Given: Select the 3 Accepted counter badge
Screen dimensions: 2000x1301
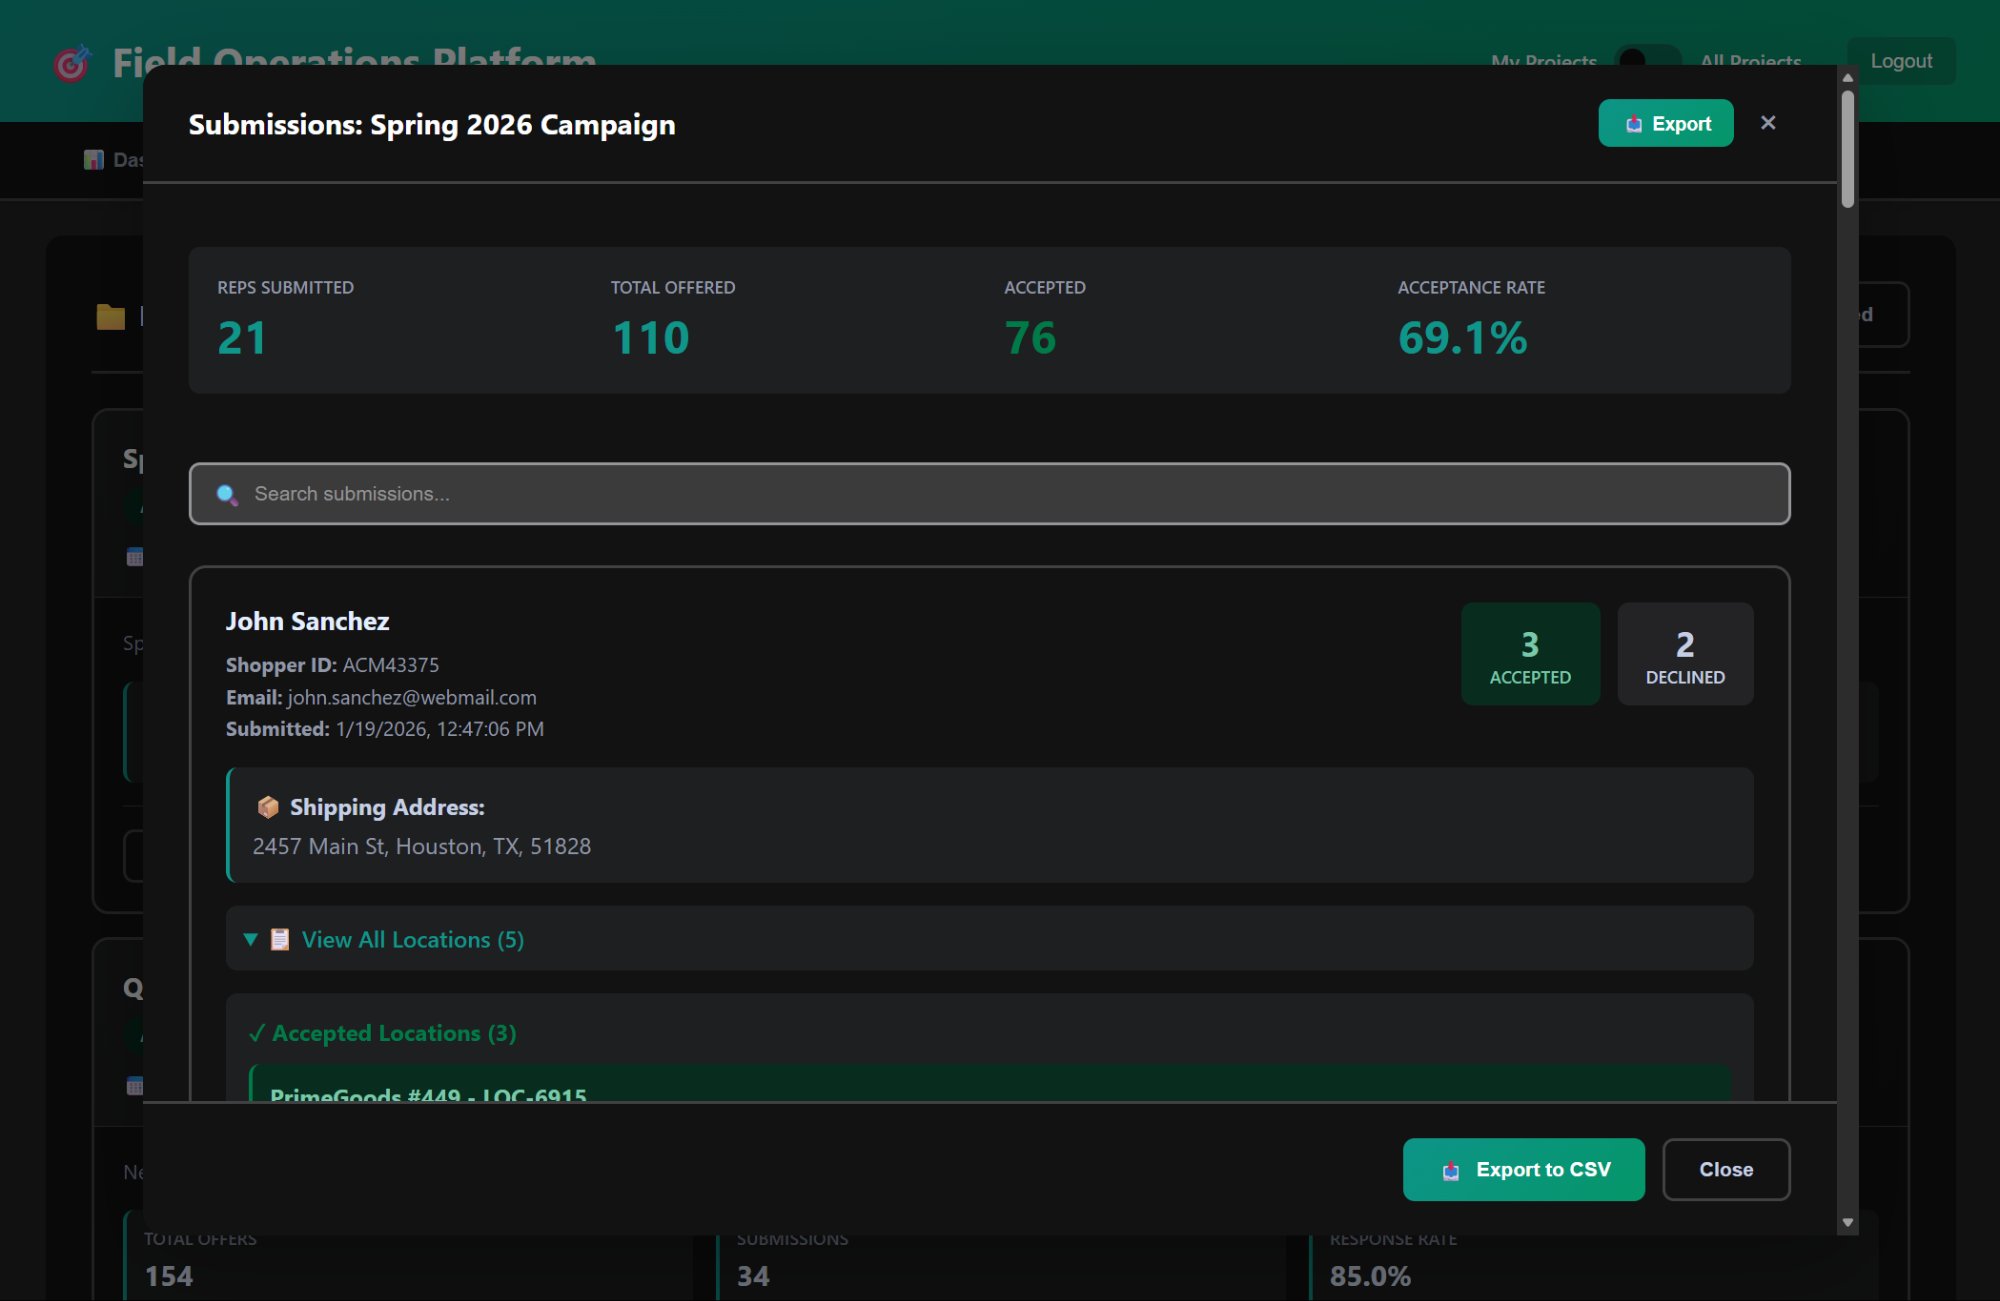Looking at the screenshot, I should [x=1530, y=654].
